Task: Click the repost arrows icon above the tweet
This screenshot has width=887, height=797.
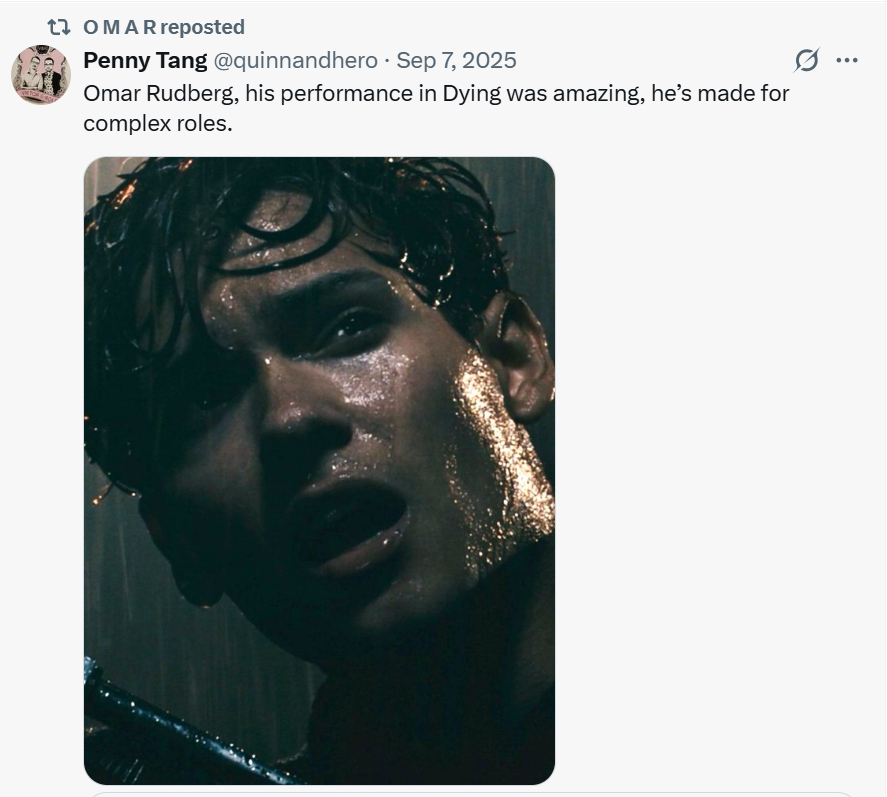Action: (58, 27)
